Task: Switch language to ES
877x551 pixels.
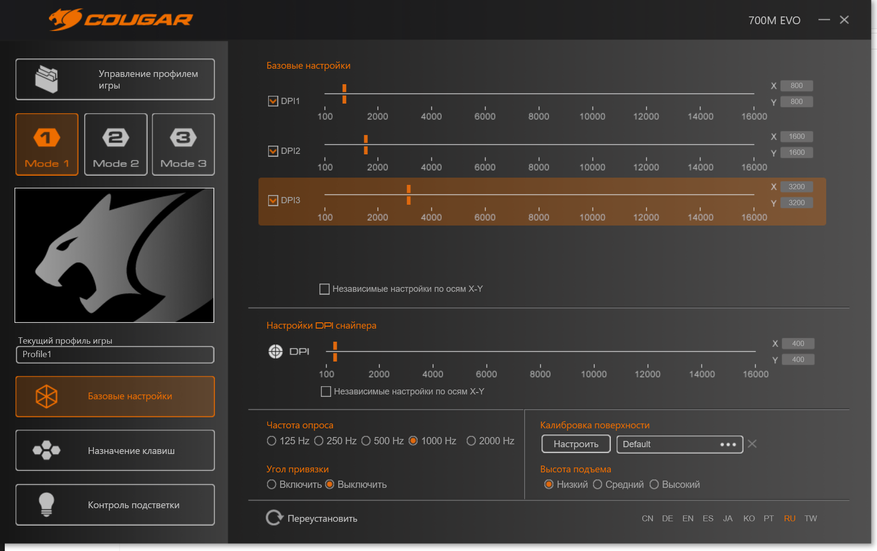Action: click(x=708, y=519)
